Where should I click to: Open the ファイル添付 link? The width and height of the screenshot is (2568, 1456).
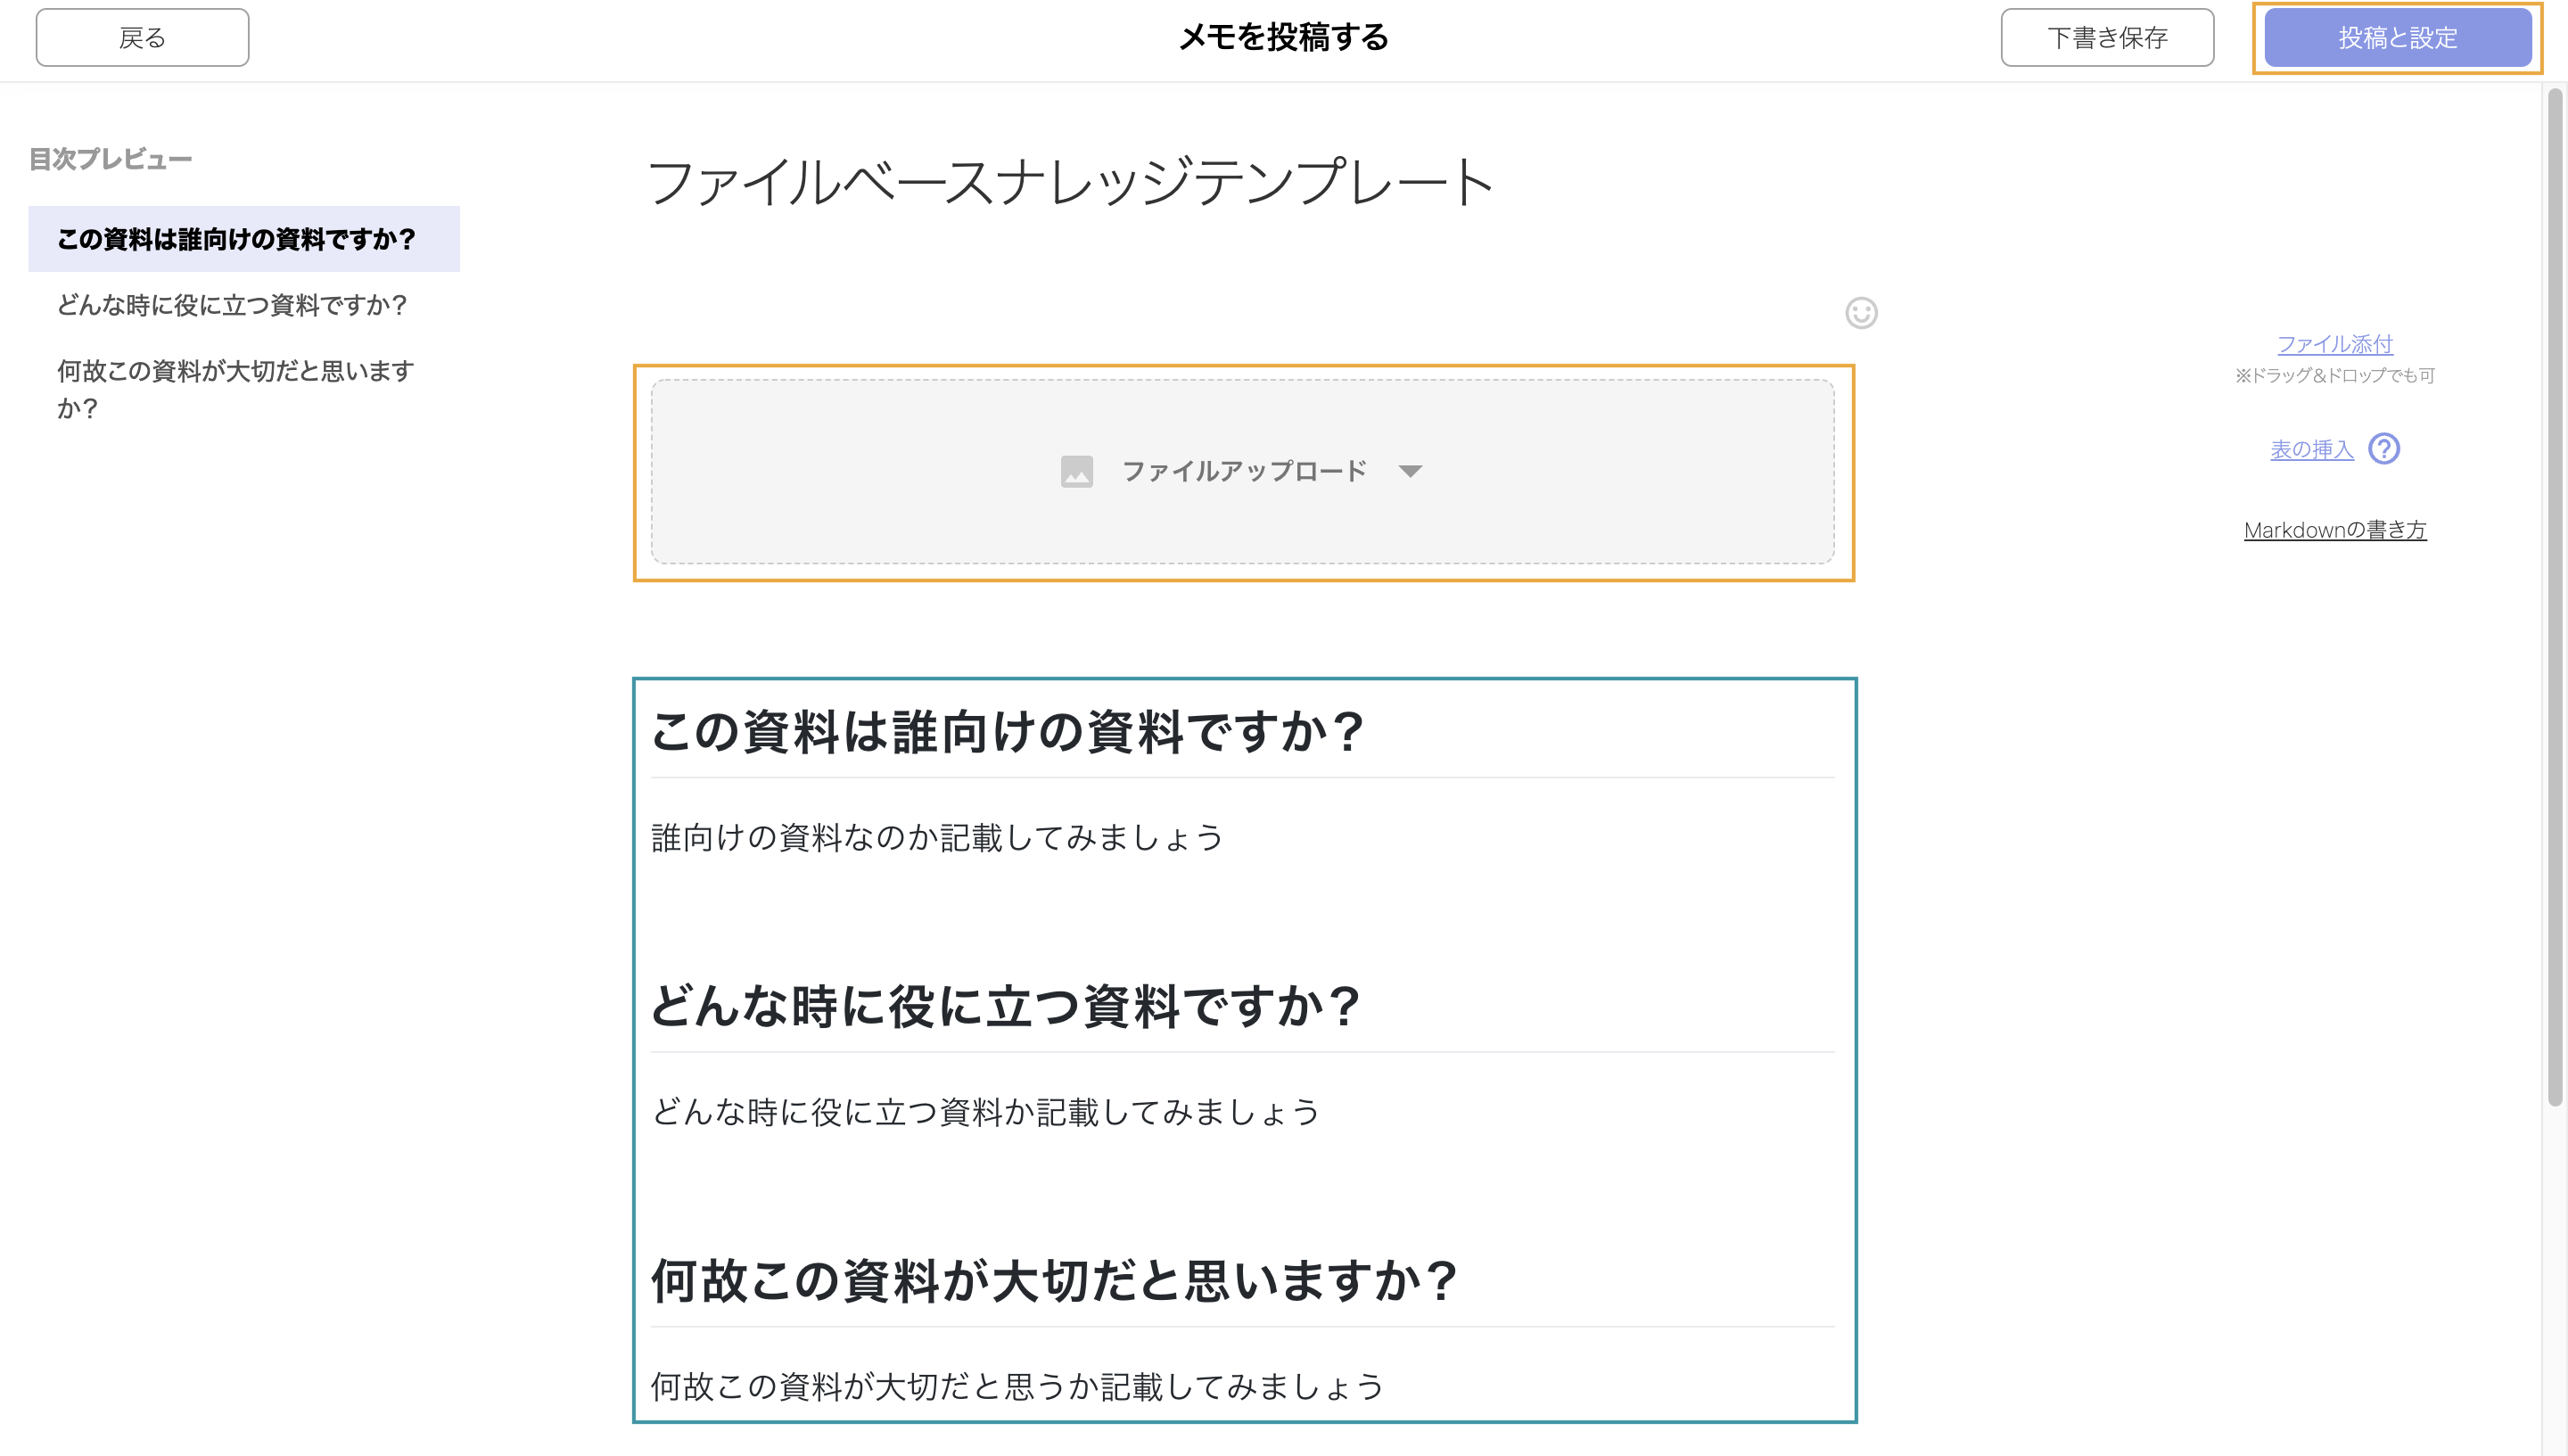pyautogui.click(x=2334, y=344)
